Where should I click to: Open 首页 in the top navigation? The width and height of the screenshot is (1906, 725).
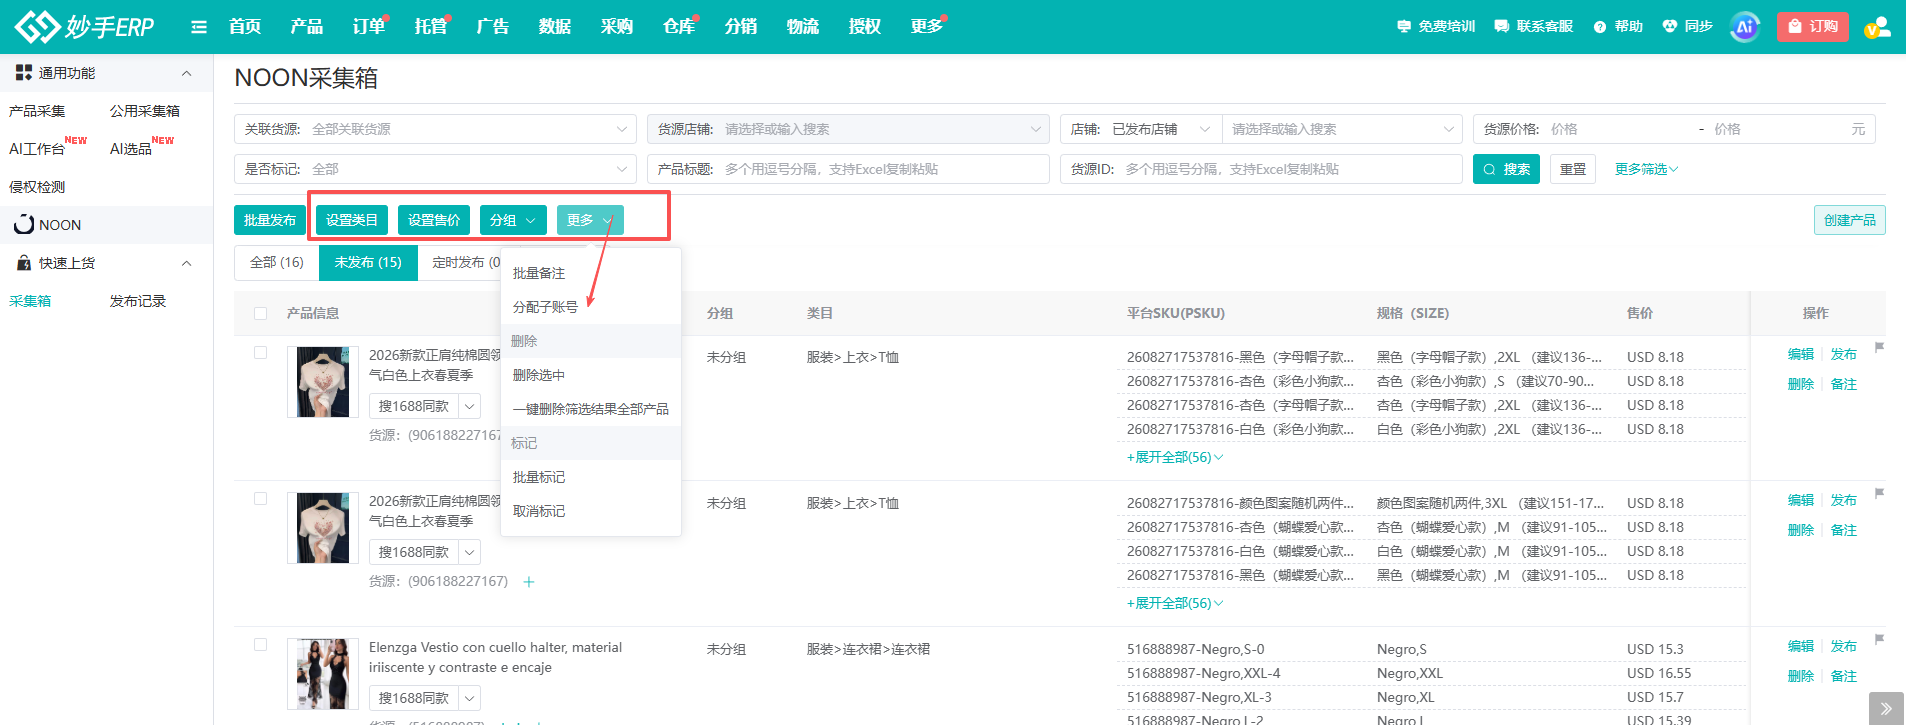245,27
